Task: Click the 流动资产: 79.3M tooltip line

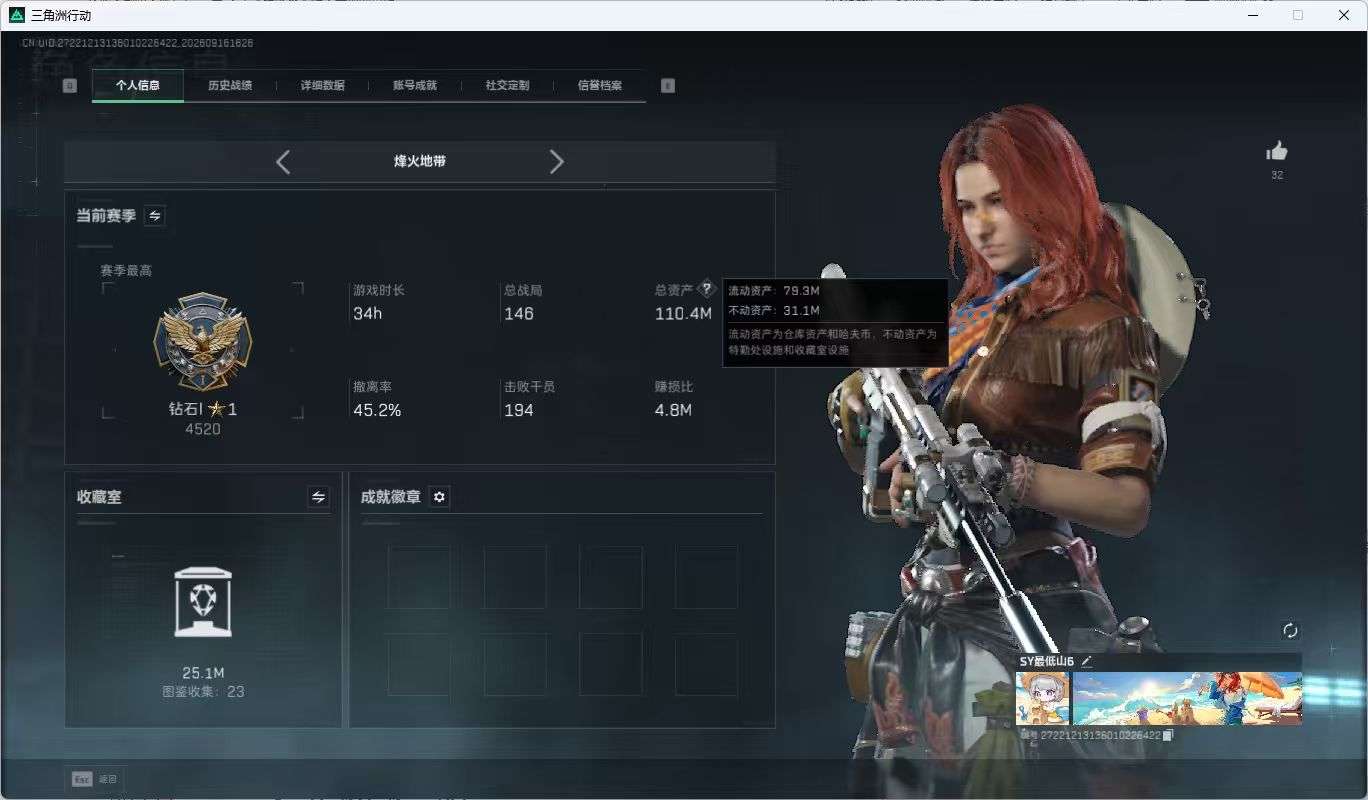Action: pyautogui.click(x=774, y=290)
